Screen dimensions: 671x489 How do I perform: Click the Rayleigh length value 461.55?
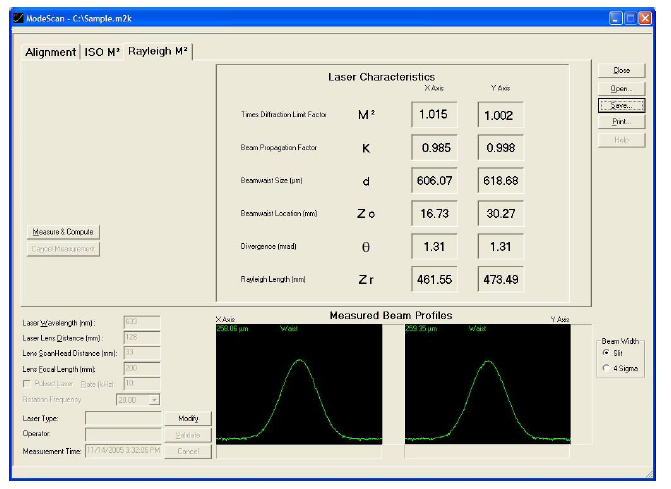point(434,279)
